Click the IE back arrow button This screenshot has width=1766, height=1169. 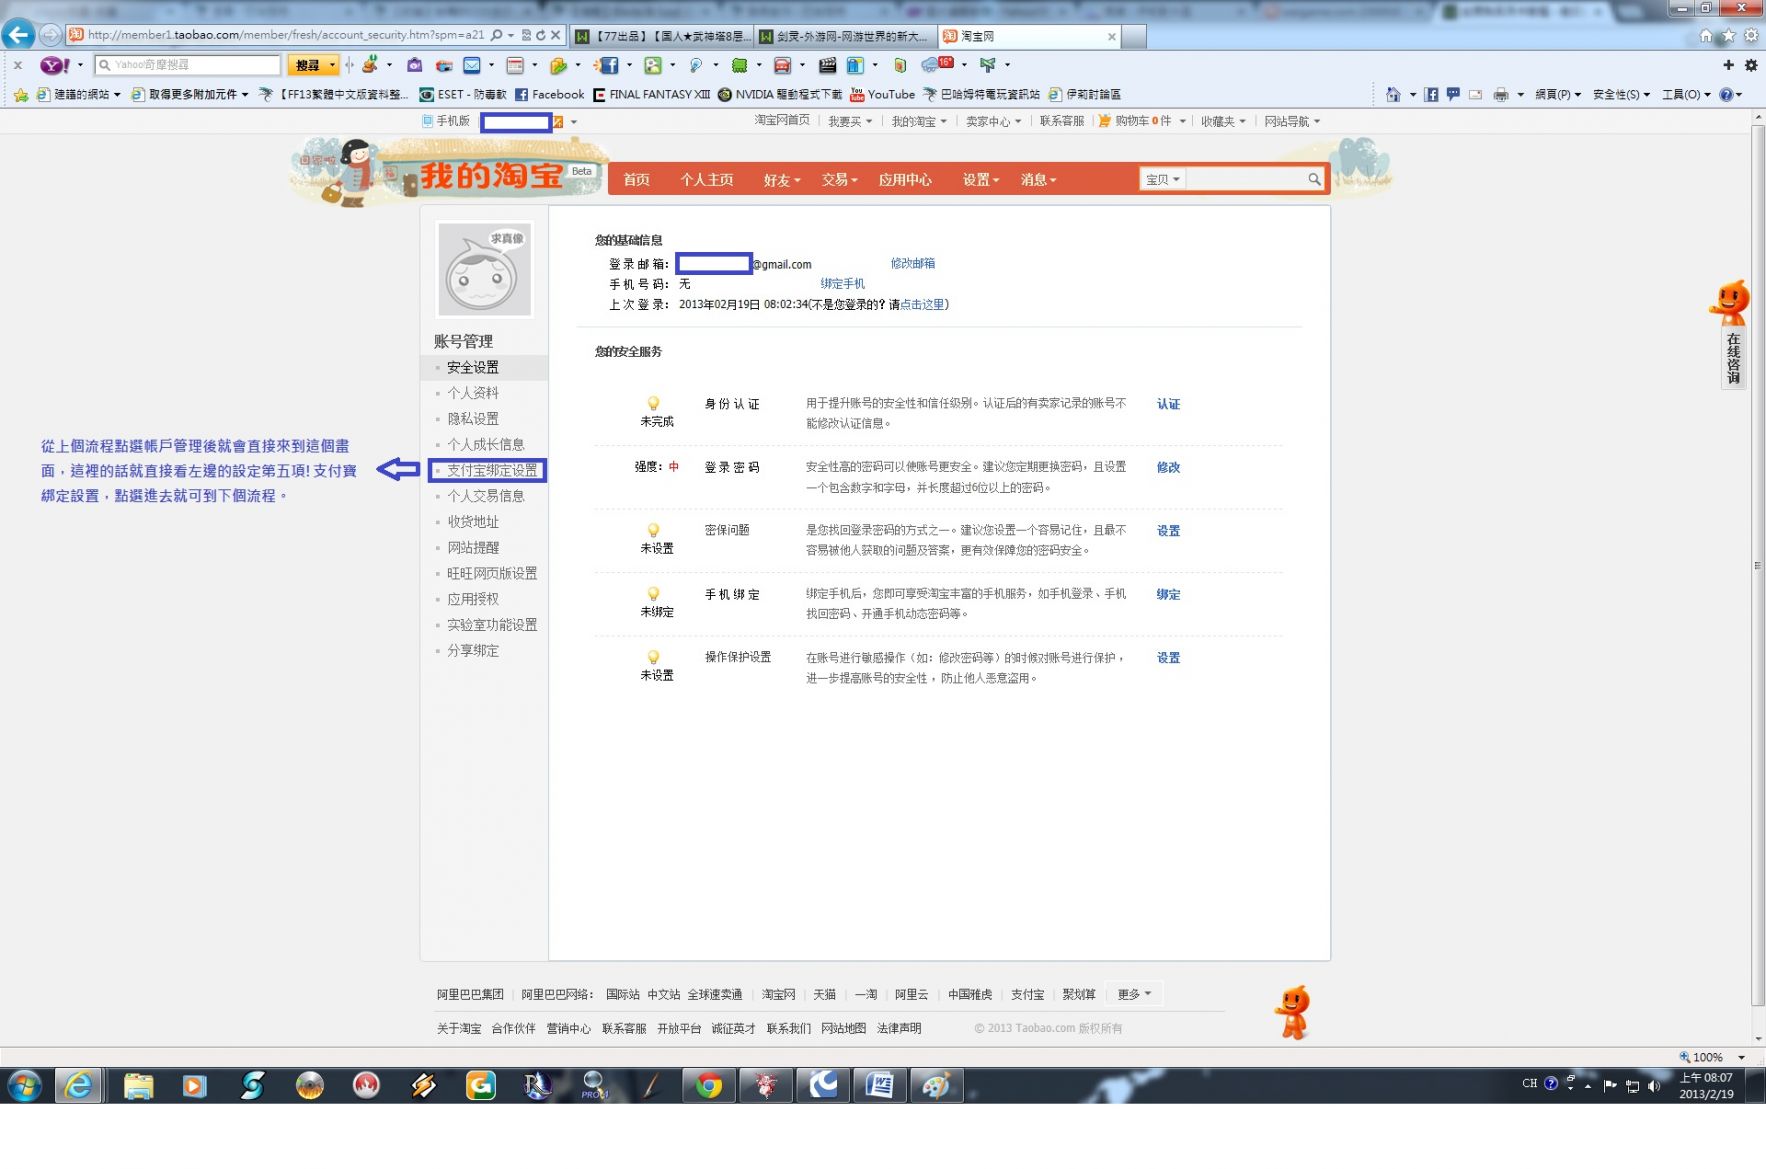click(18, 35)
